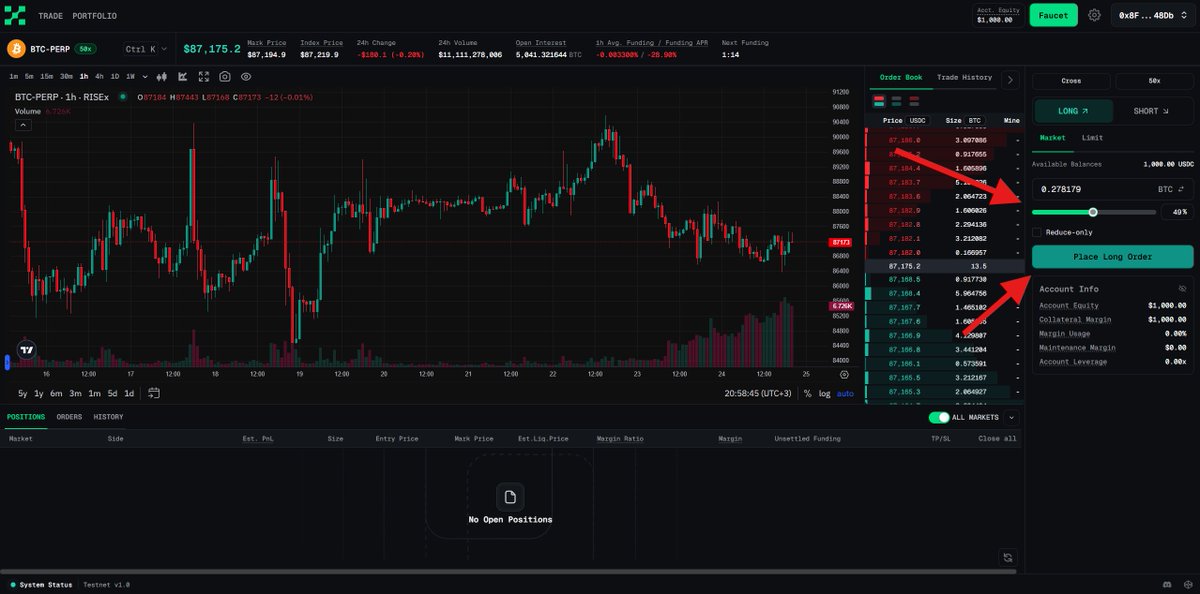Take a chart screenshot with the camera icon
This screenshot has height=594, width=1200.
coord(225,77)
